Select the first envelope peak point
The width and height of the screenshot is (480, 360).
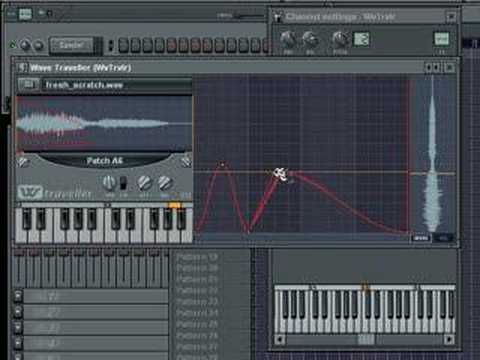pyautogui.click(x=223, y=164)
